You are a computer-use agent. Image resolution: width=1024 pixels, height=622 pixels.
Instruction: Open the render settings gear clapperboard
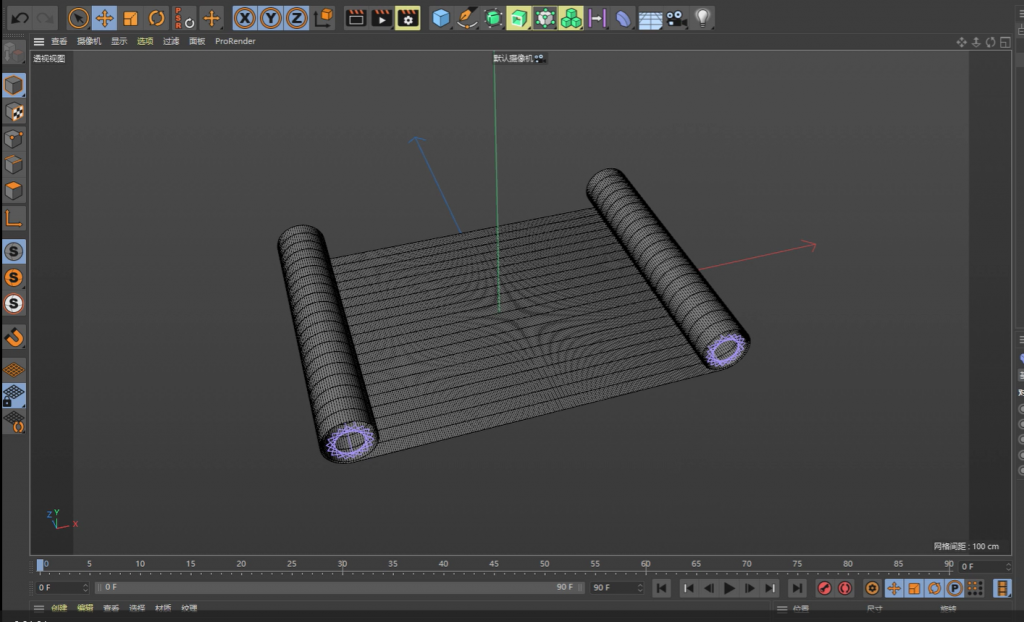point(408,18)
